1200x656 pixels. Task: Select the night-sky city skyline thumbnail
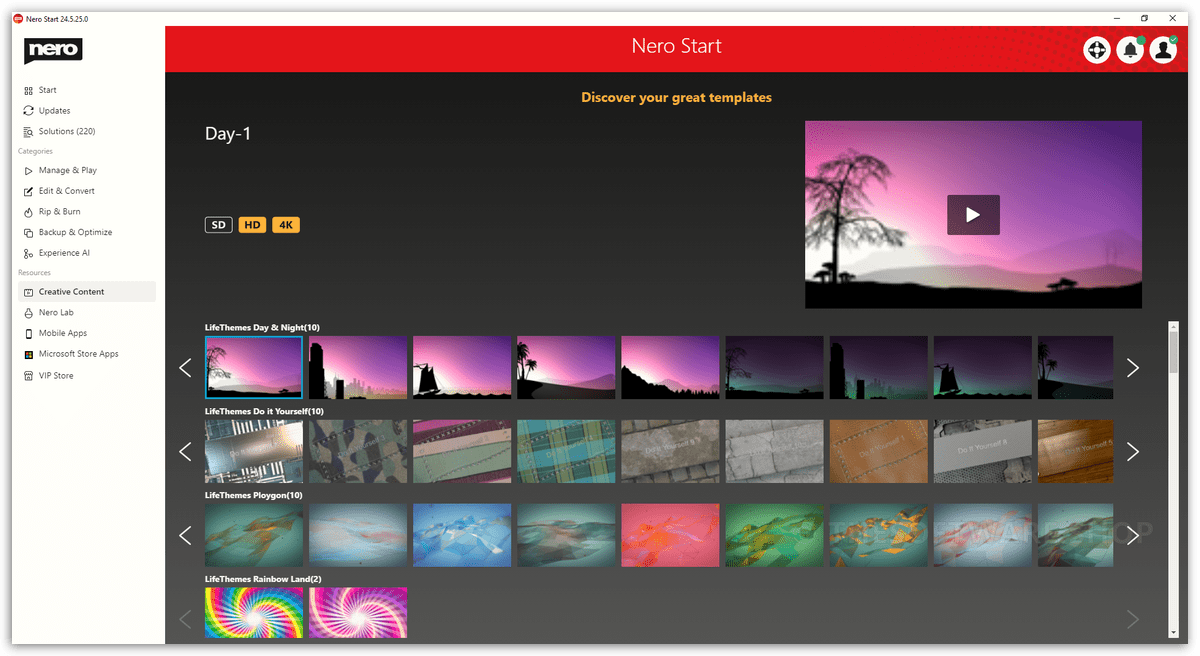click(x=878, y=368)
